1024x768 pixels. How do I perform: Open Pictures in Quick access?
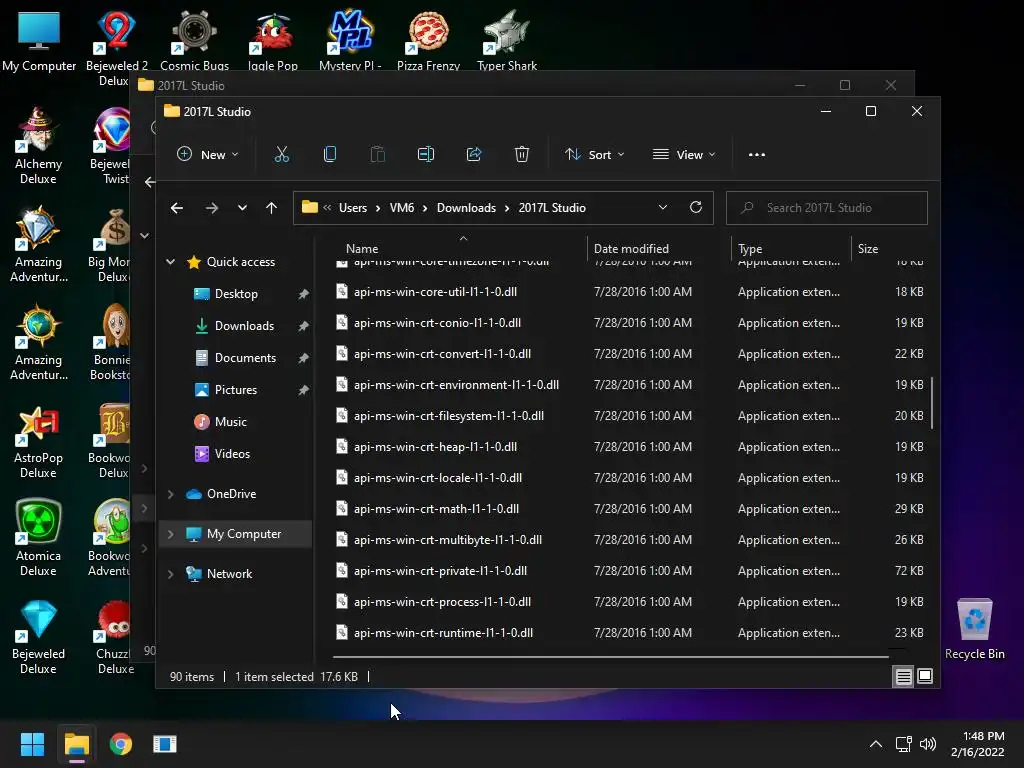235,390
